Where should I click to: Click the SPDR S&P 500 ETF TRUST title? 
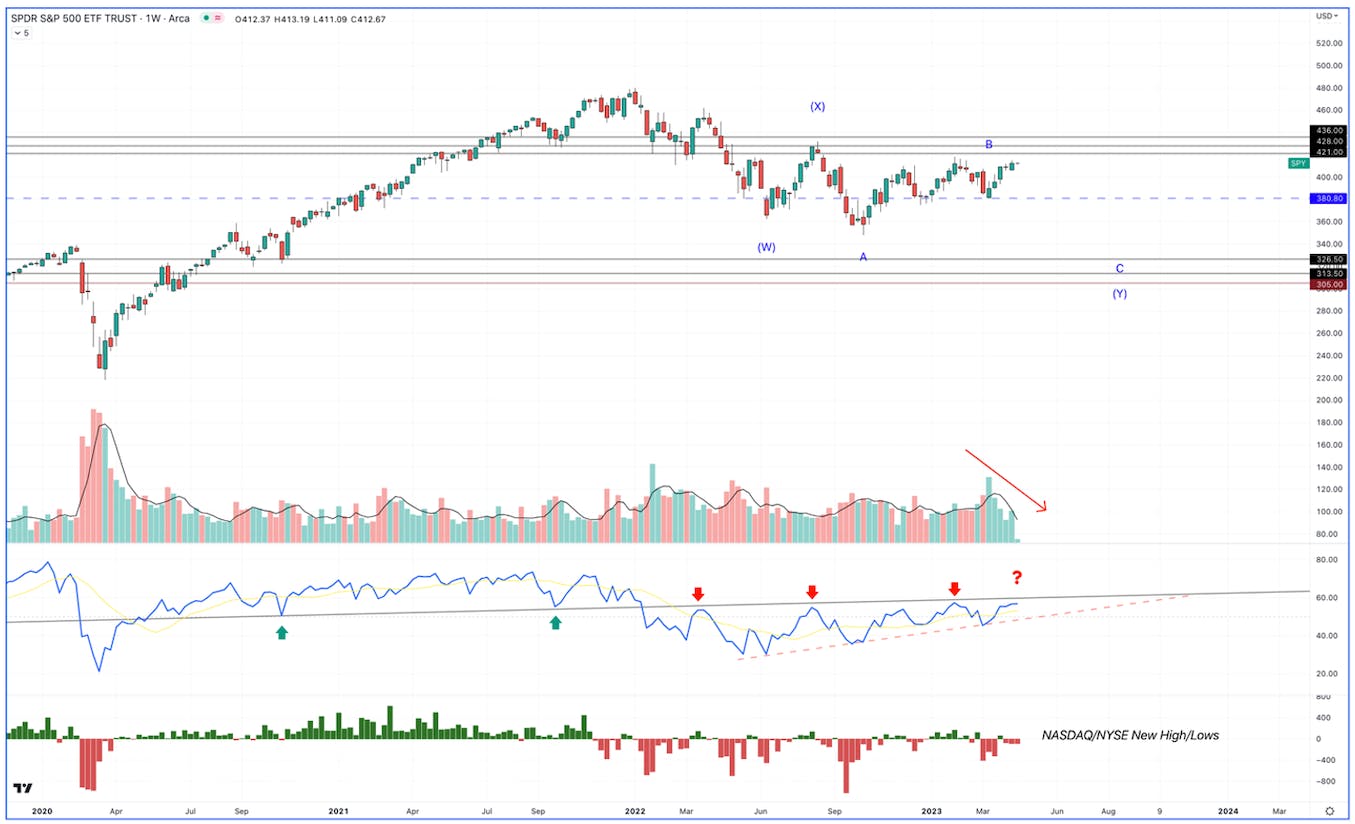84,18
